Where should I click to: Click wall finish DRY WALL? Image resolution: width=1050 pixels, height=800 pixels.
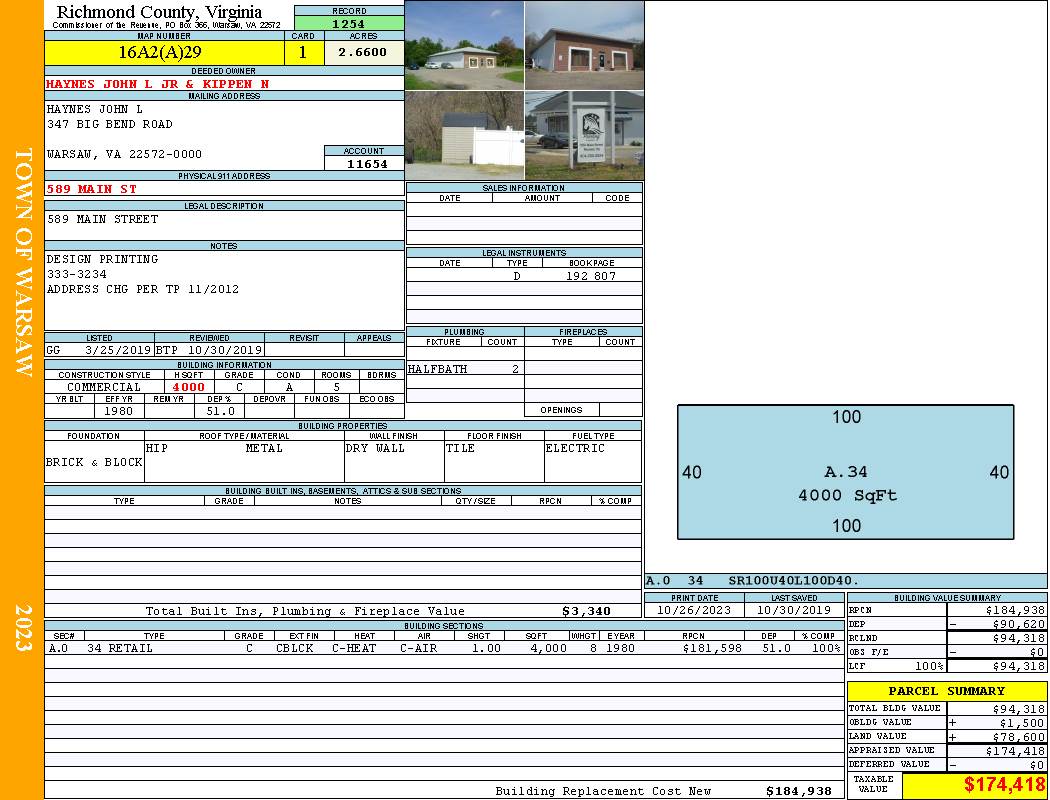(375, 449)
